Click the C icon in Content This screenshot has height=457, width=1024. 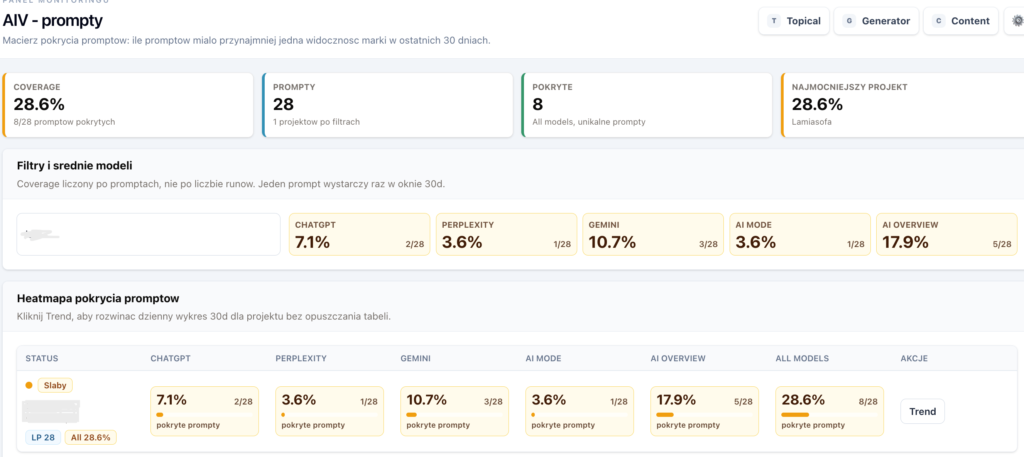(939, 21)
